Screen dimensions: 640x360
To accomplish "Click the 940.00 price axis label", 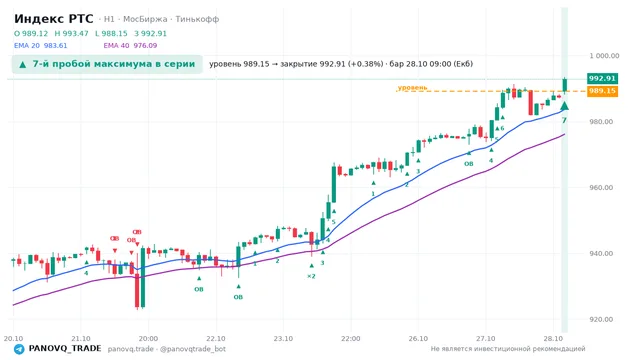I will point(601,253).
